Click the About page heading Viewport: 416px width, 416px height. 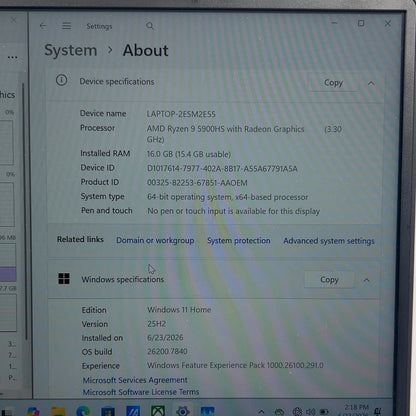[146, 51]
